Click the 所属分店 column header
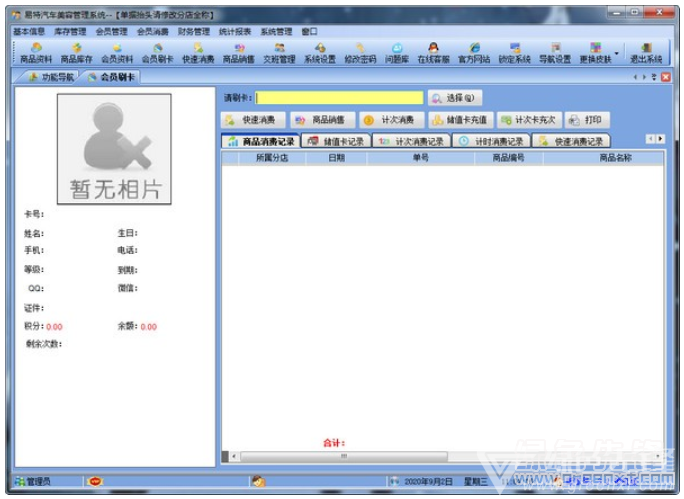The height and width of the screenshot is (499, 684). pos(272,158)
